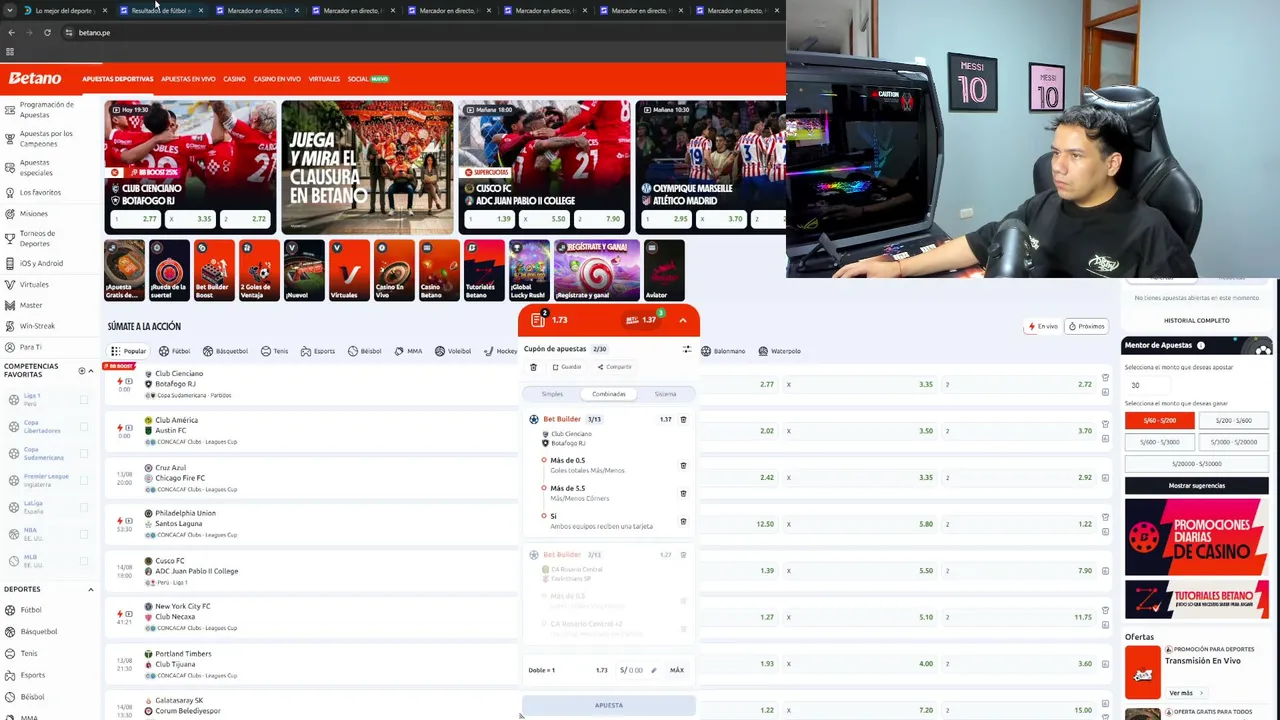Screen dimensions: 1280x720
Task: Open the Win-Streak sidebar item
Action: tap(37, 326)
